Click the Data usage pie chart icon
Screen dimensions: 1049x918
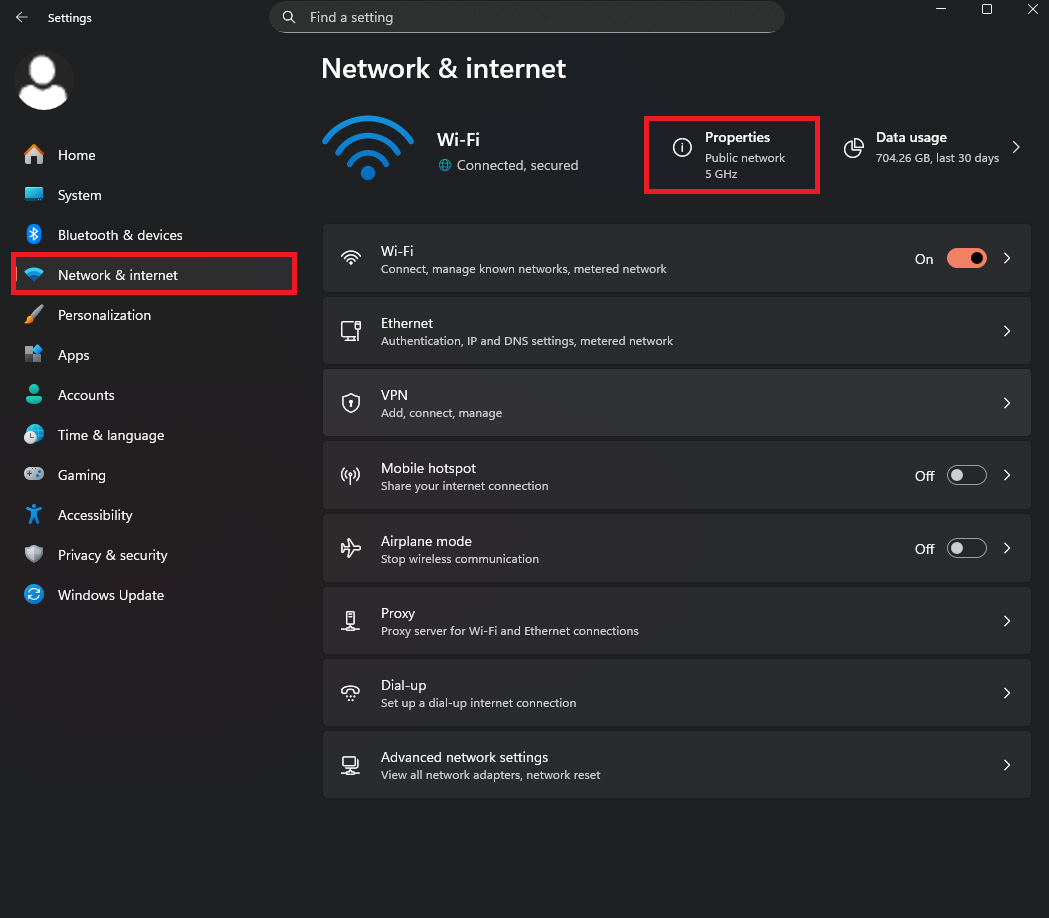(853, 148)
